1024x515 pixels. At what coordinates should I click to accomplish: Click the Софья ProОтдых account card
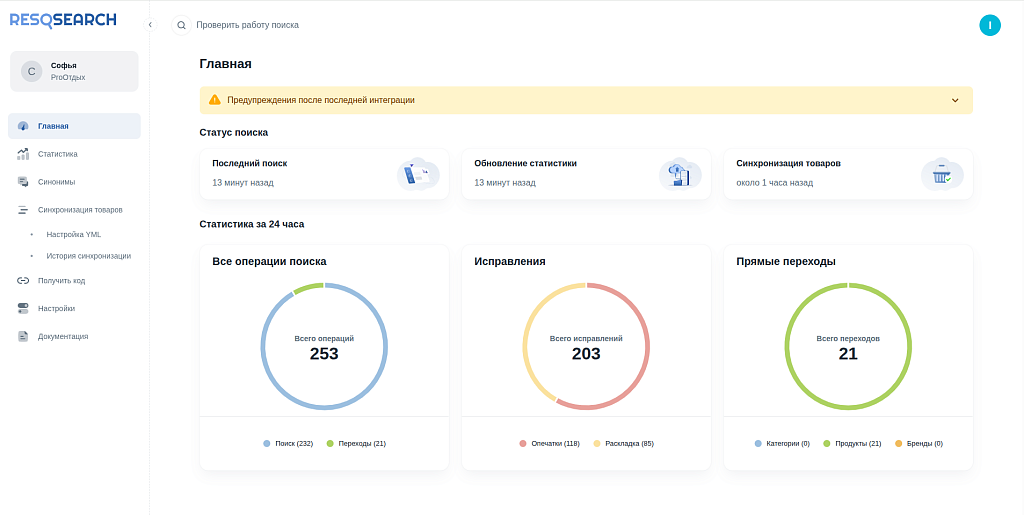click(74, 71)
